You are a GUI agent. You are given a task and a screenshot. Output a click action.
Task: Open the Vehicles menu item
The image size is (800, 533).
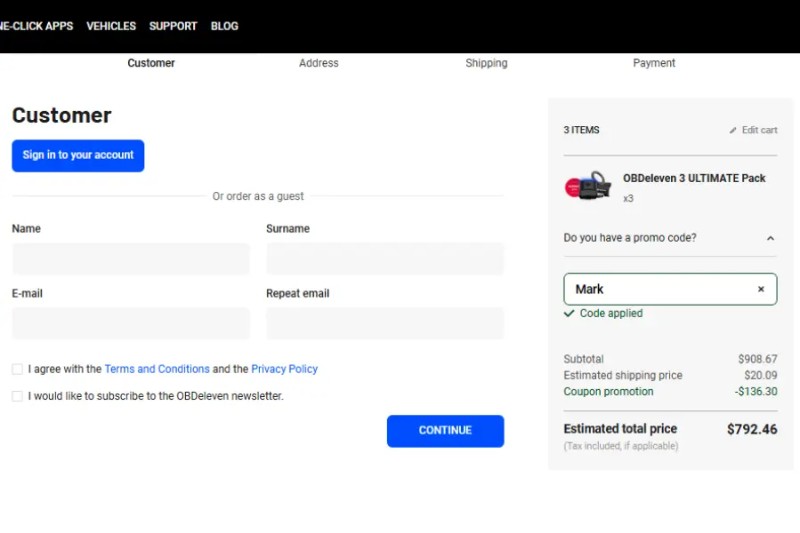click(111, 26)
